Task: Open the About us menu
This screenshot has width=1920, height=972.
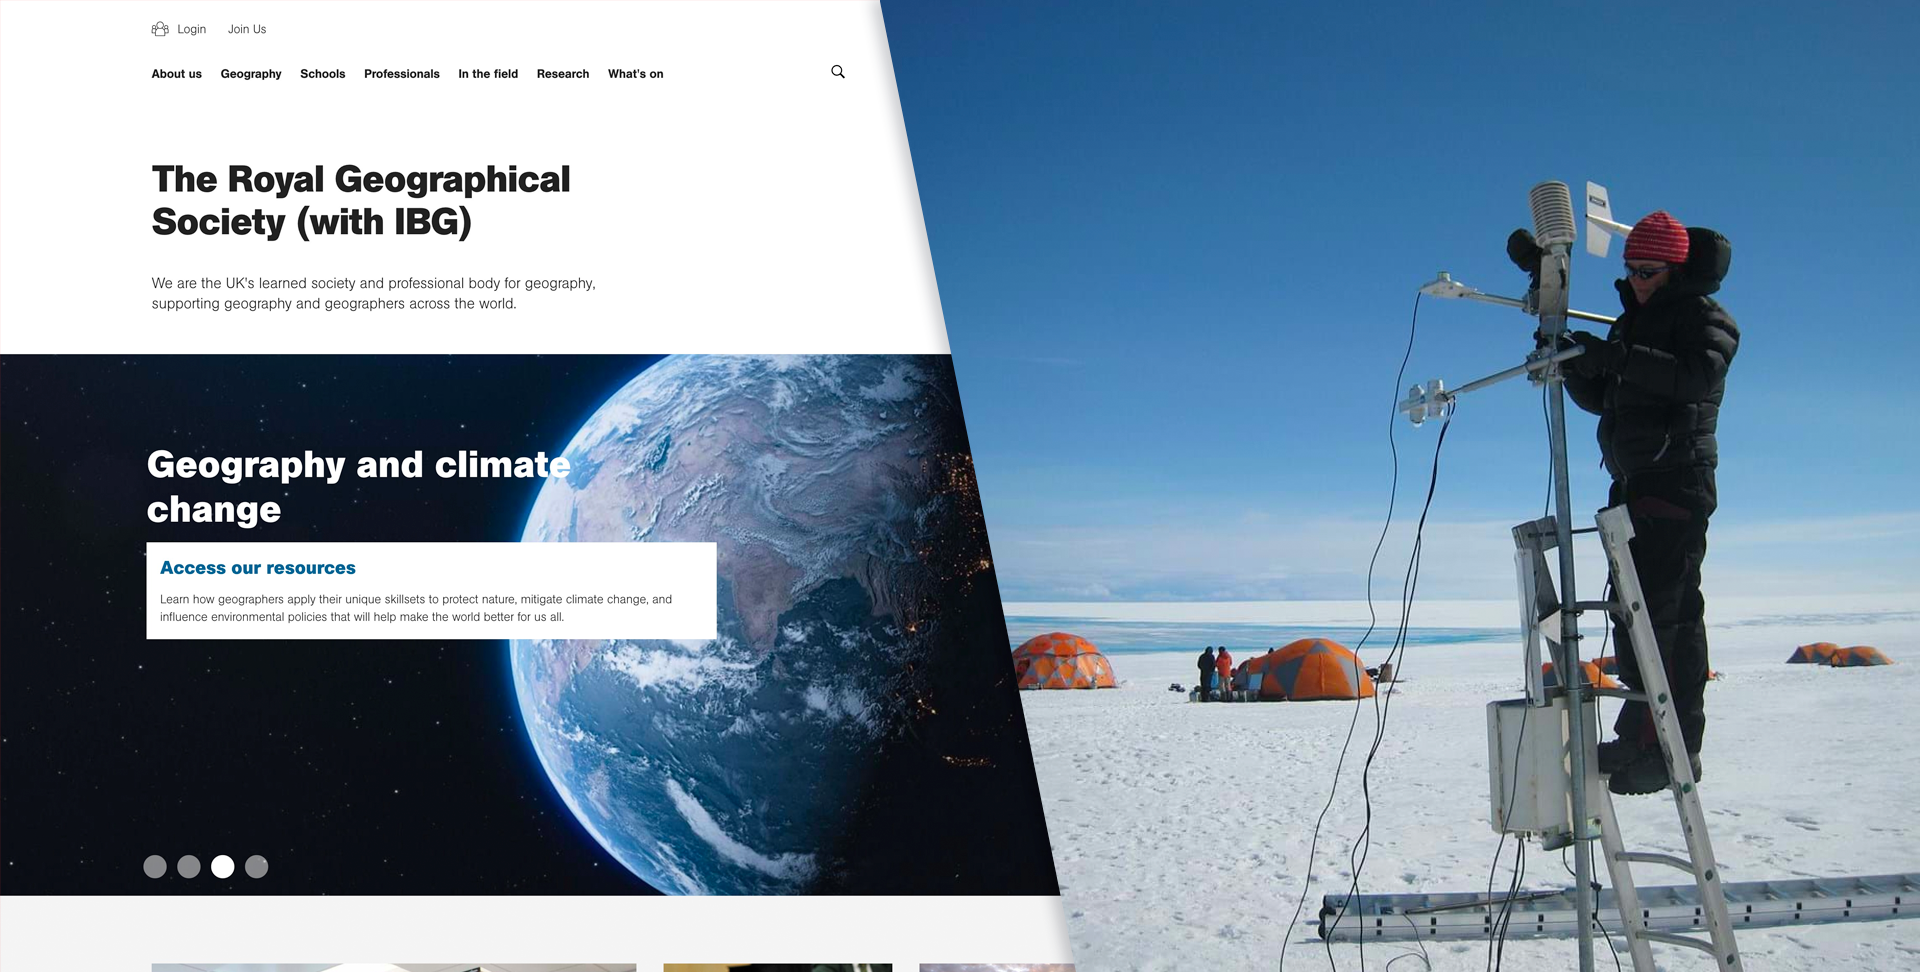Action: (177, 74)
